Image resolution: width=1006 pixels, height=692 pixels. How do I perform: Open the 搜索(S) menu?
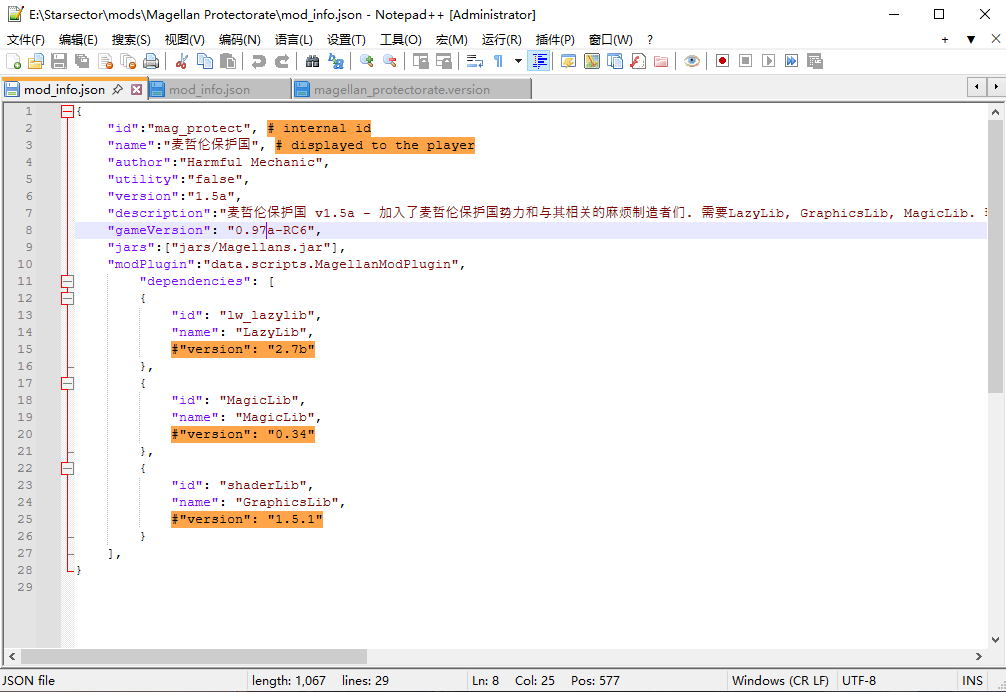[x=131, y=40]
